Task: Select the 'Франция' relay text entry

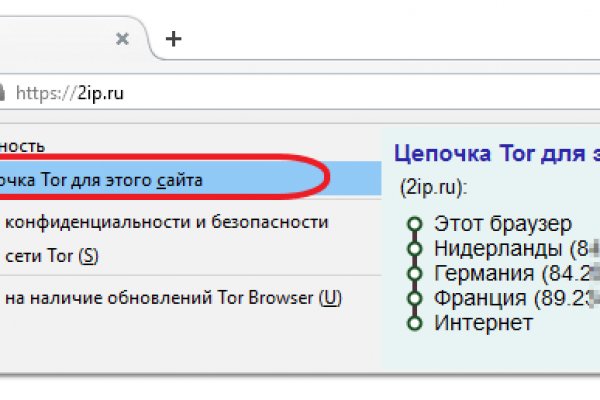Action: tap(493, 297)
